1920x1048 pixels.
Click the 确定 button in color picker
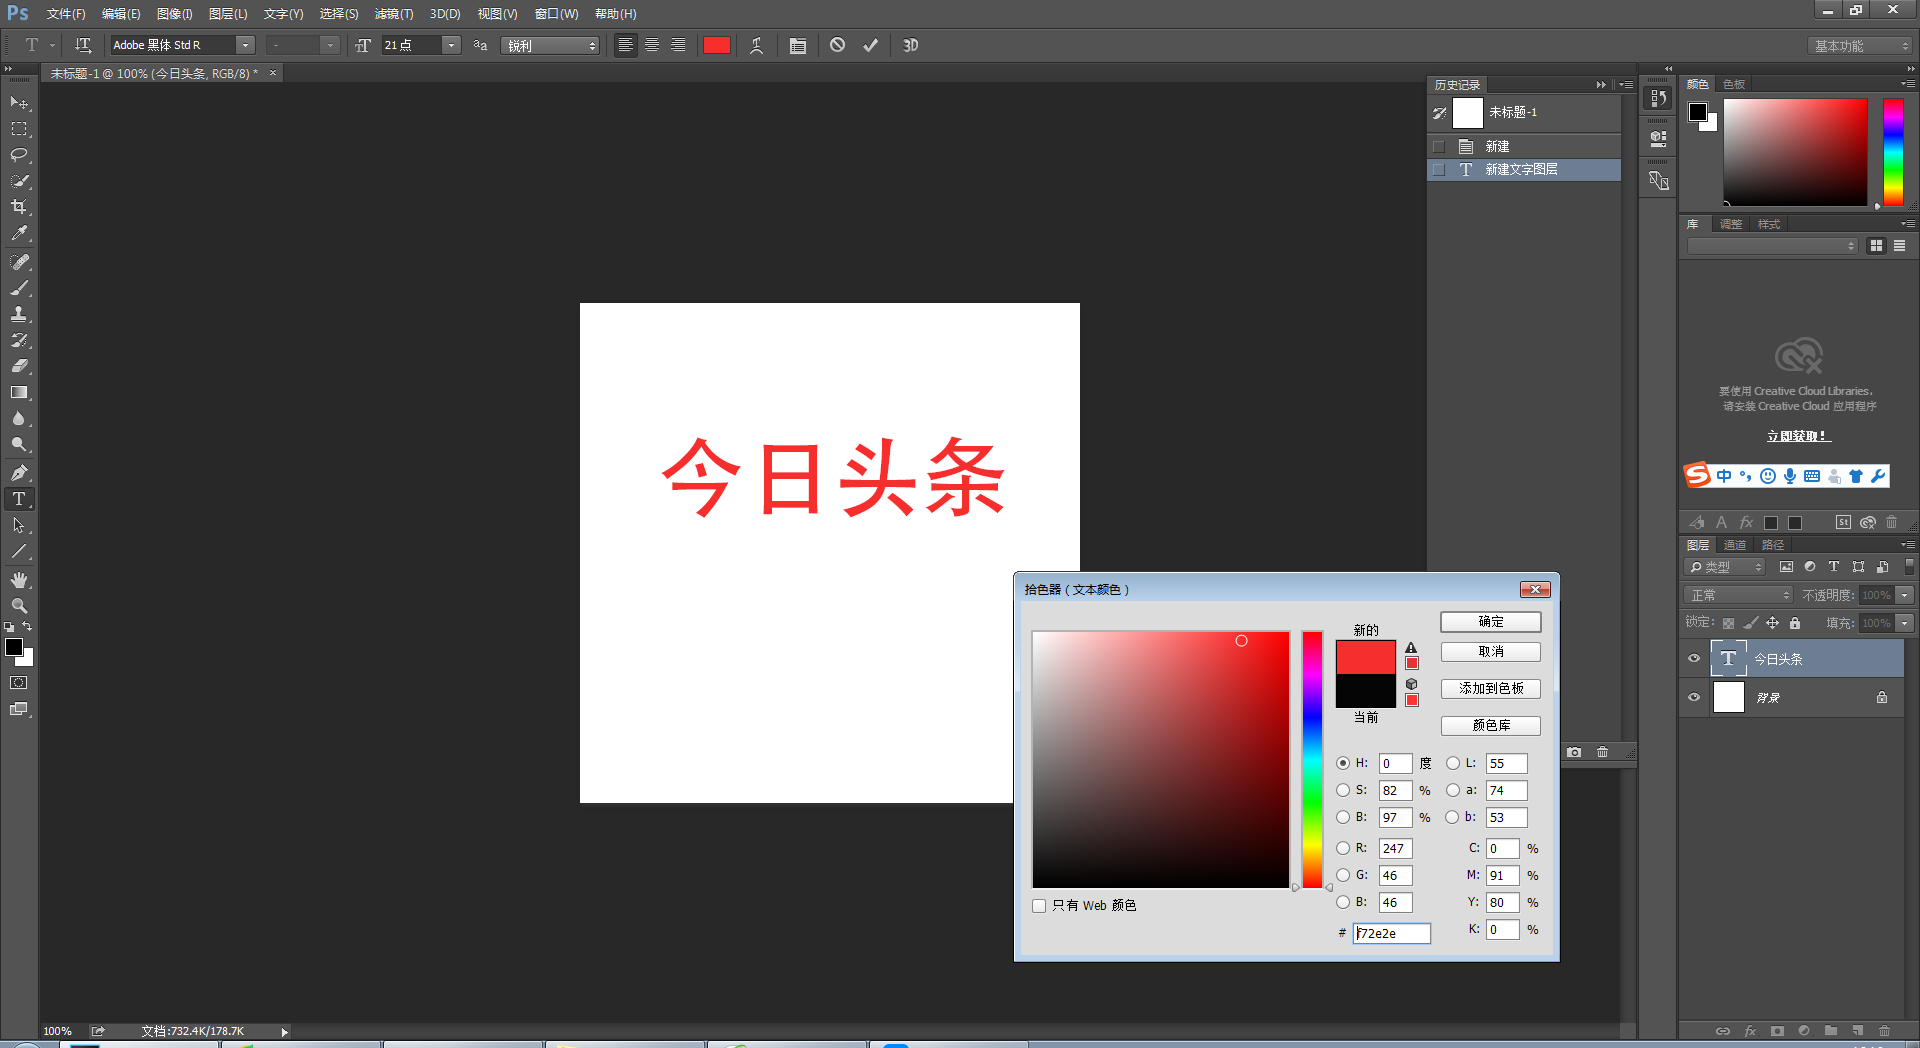tap(1491, 622)
